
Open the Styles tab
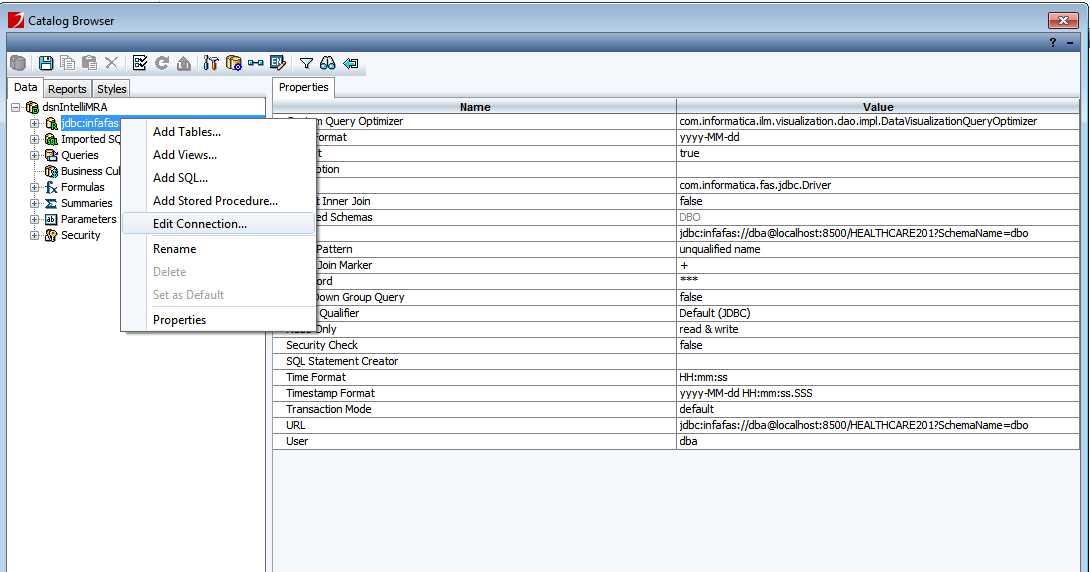point(112,89)
